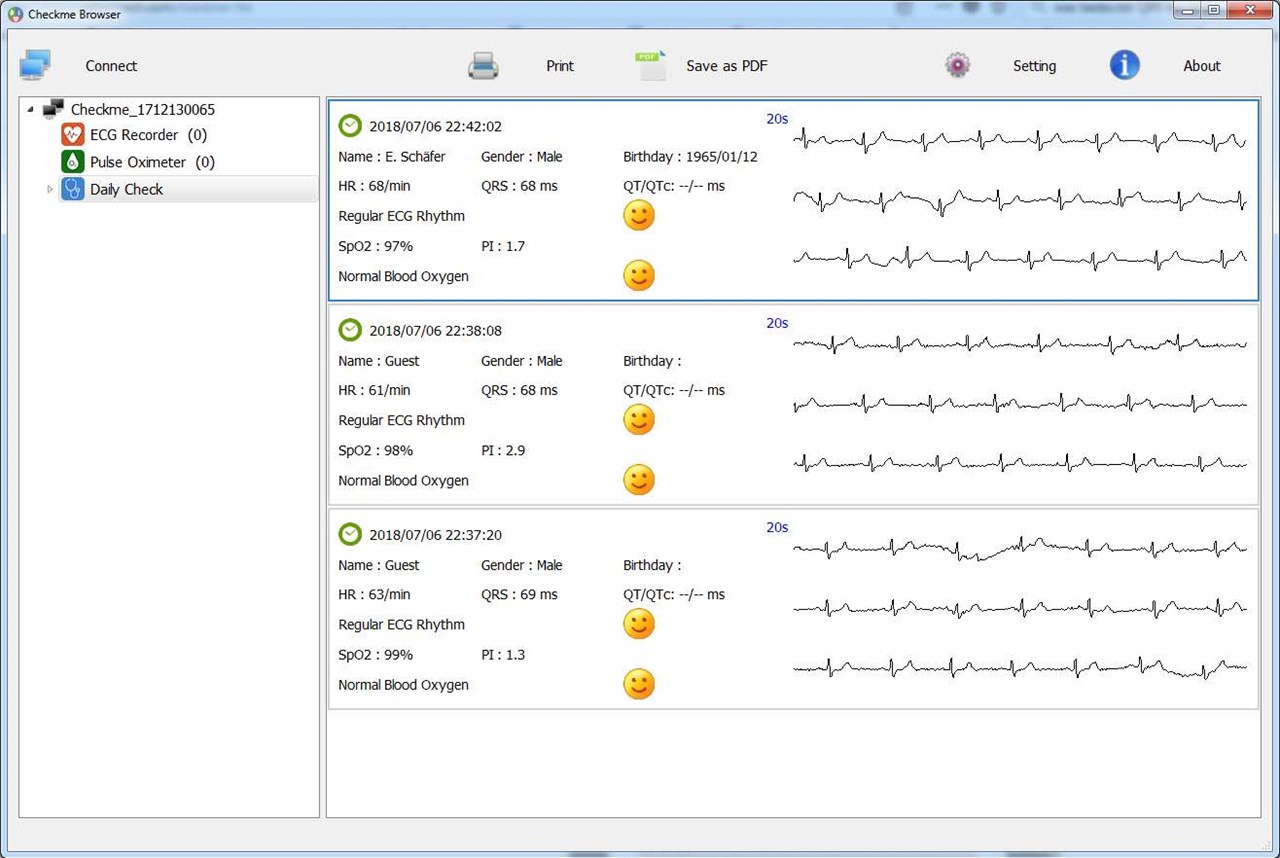Image resolution: width=1280 pixels, height=858 pixels.
Task: Select ECG Recorder (0) in the tree
Action: (149, 135)
